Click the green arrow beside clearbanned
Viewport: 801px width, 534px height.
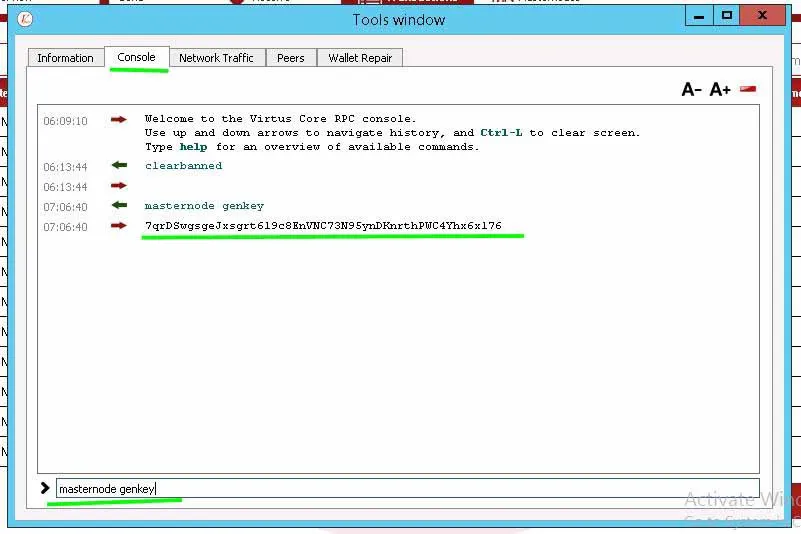119,165
